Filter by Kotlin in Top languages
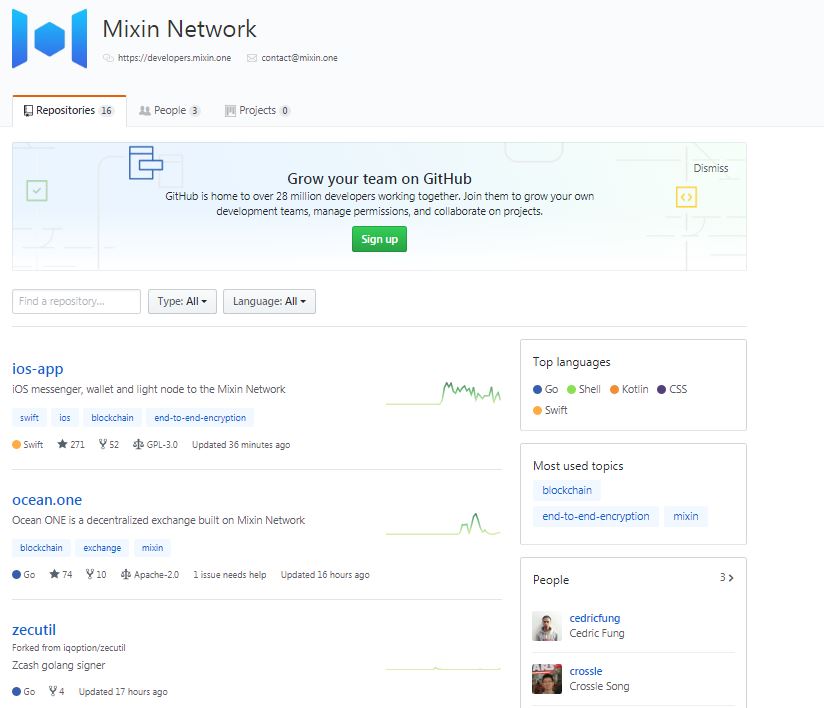Viewport: 824px width, 708px height. tap(629, 389)
